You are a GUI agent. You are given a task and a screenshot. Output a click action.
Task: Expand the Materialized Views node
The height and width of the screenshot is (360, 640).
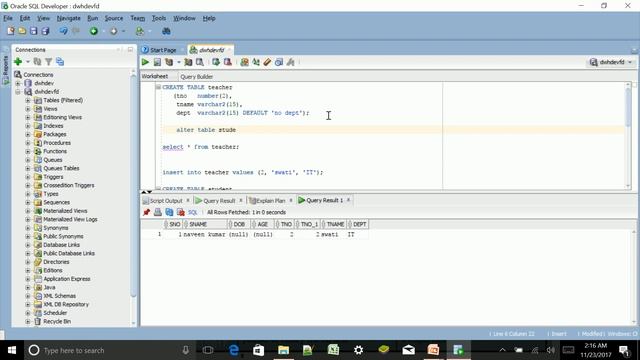click(28, 211)
